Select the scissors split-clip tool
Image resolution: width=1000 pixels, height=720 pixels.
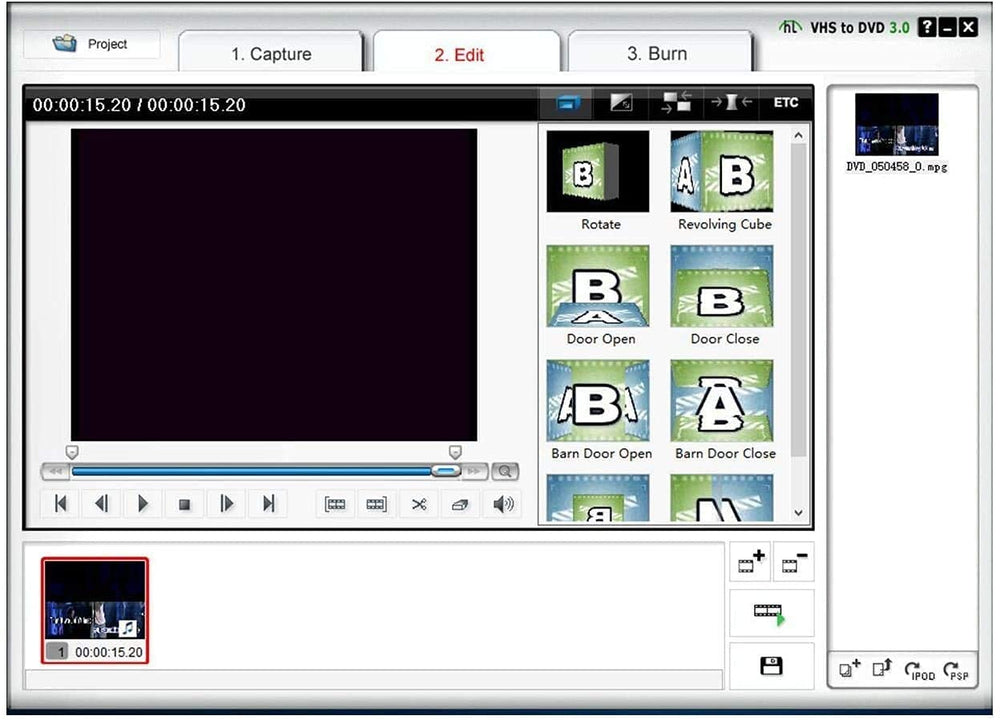pyautogui.click(x=419, y=504)
